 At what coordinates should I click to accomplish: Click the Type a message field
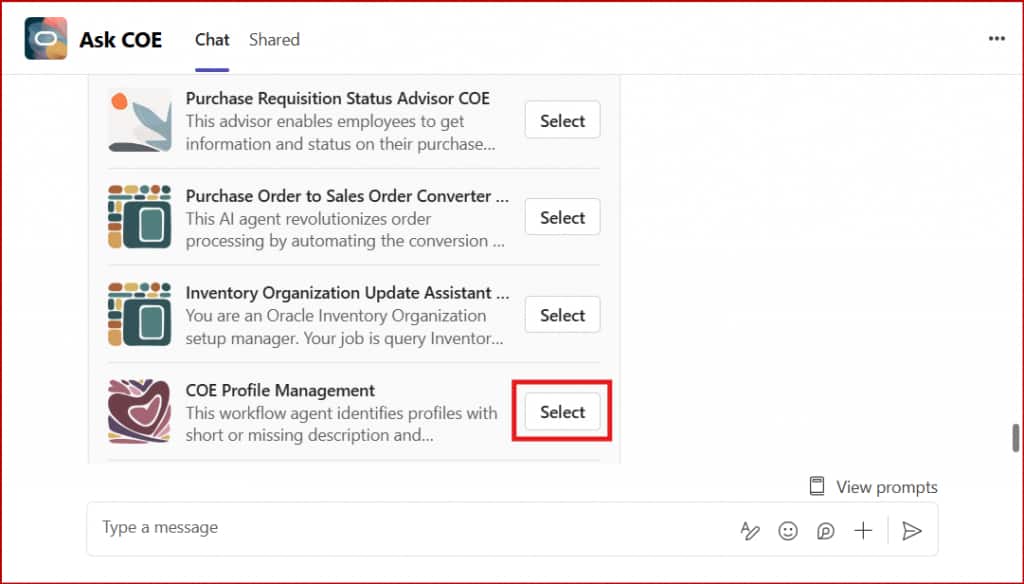pyautogui.click(x=400, y=528)
